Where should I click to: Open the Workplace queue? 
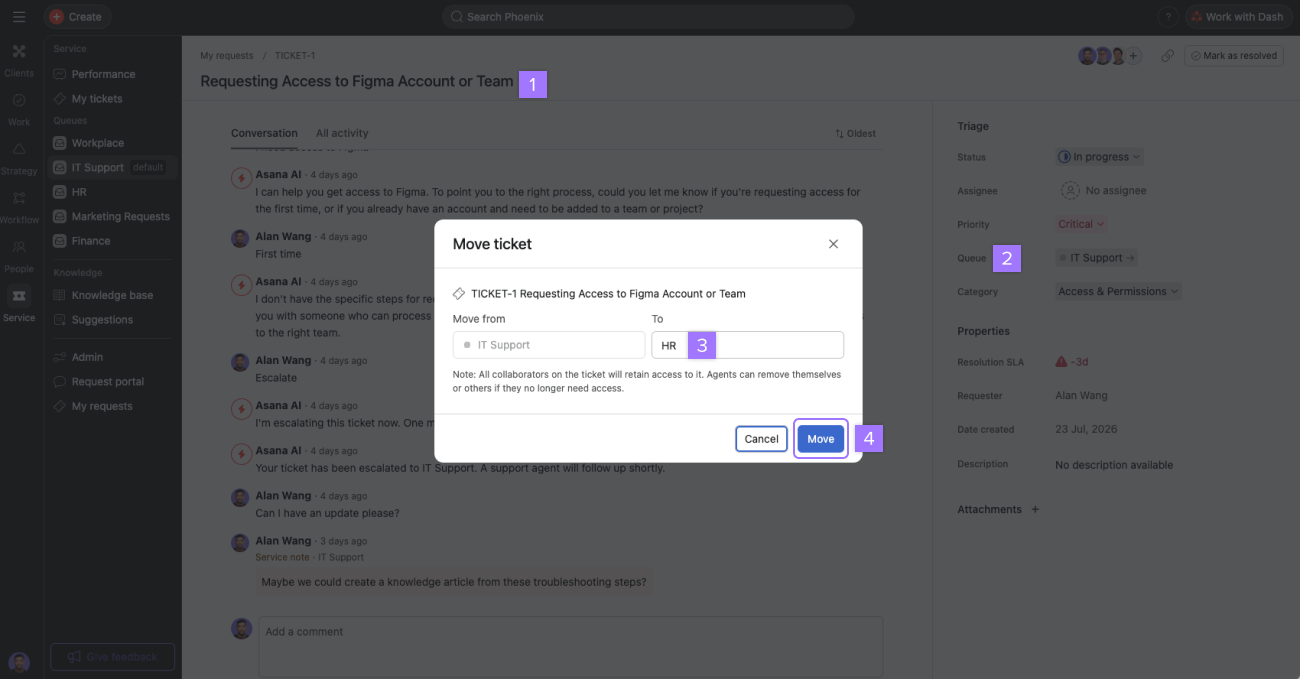[x=98, y=143]
